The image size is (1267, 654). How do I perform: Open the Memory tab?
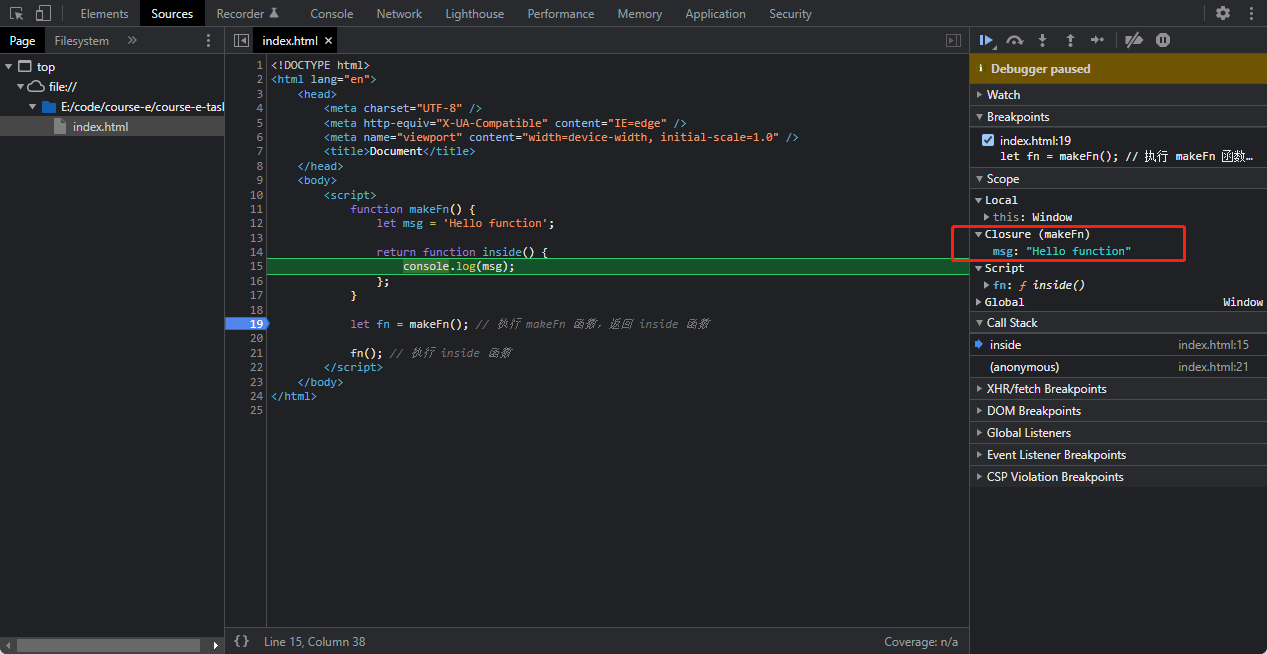click(640, 14)
